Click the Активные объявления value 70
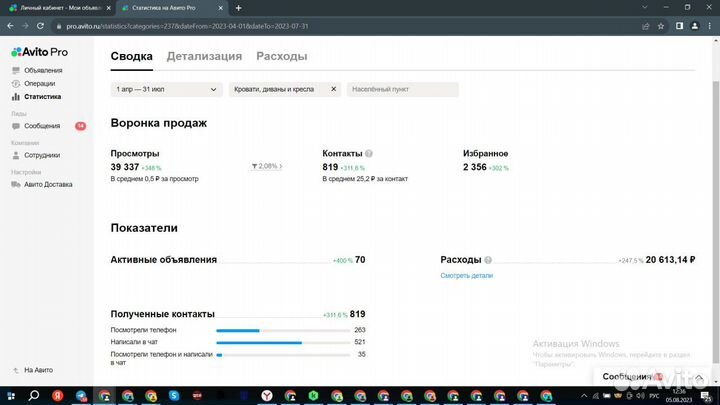 pyautogui.click(x=360, y=260)
